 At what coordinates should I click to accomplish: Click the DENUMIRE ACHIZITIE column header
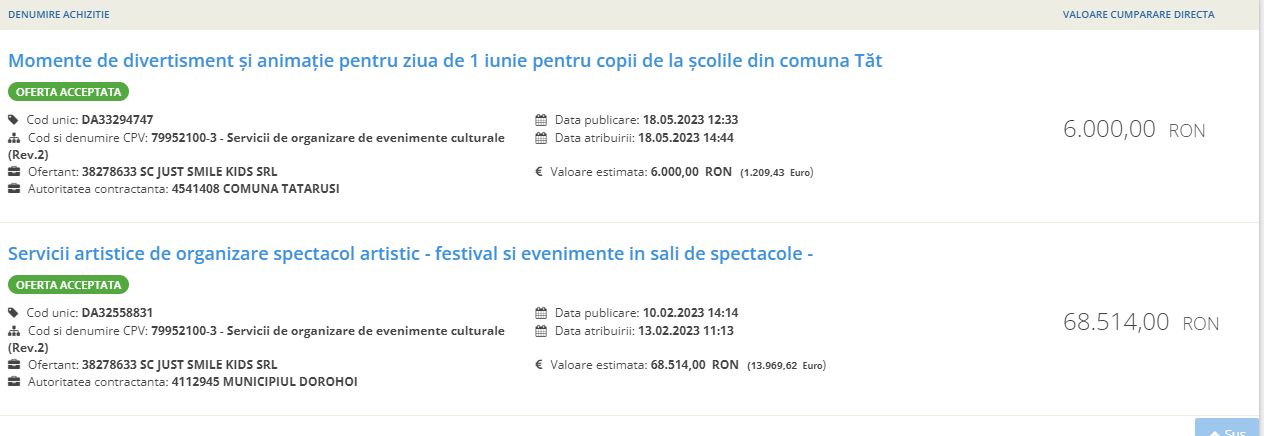coord(59,15)
